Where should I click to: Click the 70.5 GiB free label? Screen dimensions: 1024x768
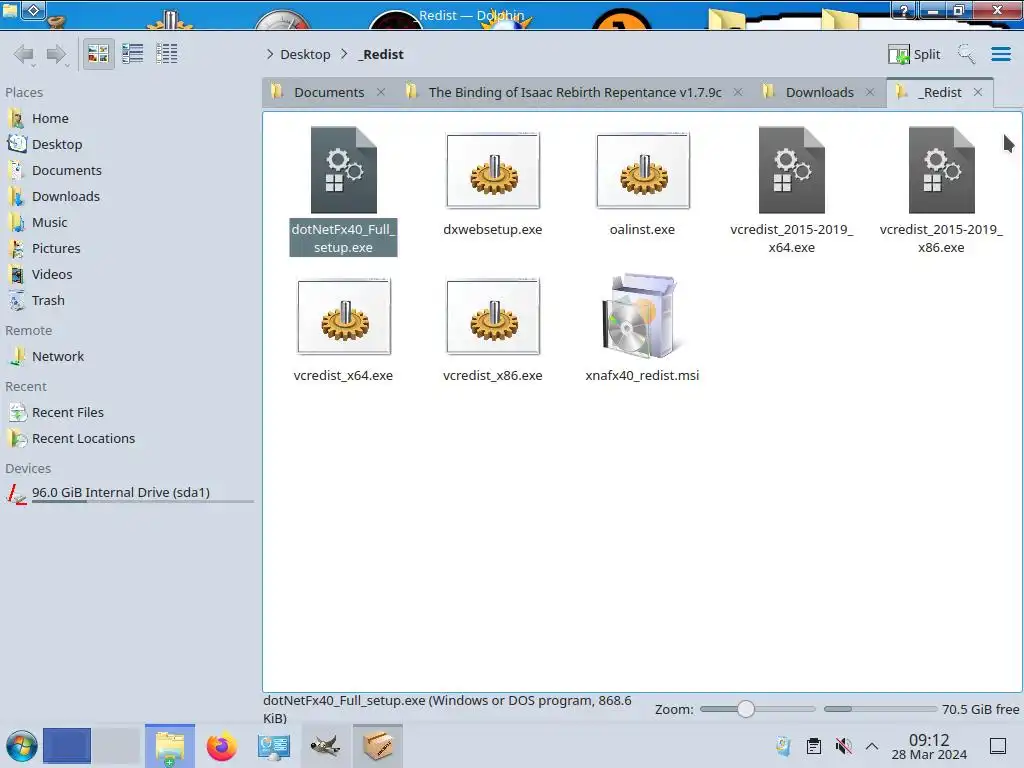pos(980,709)
